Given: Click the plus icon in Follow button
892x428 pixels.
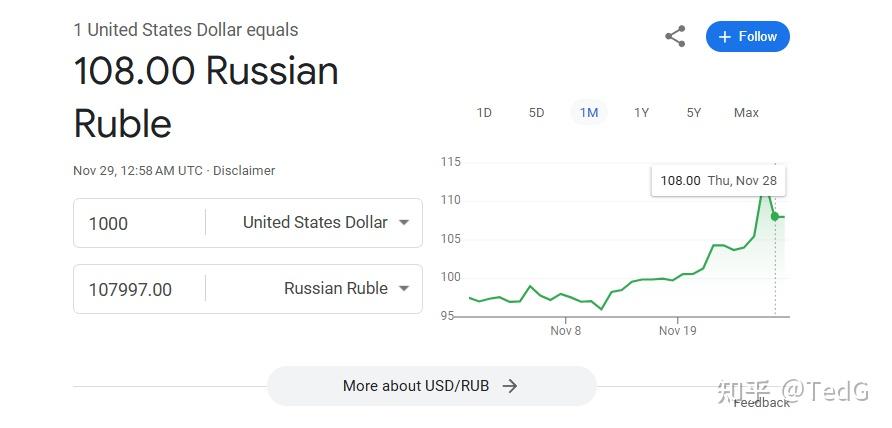Looking at the screenshot, I should pos(724,37).
